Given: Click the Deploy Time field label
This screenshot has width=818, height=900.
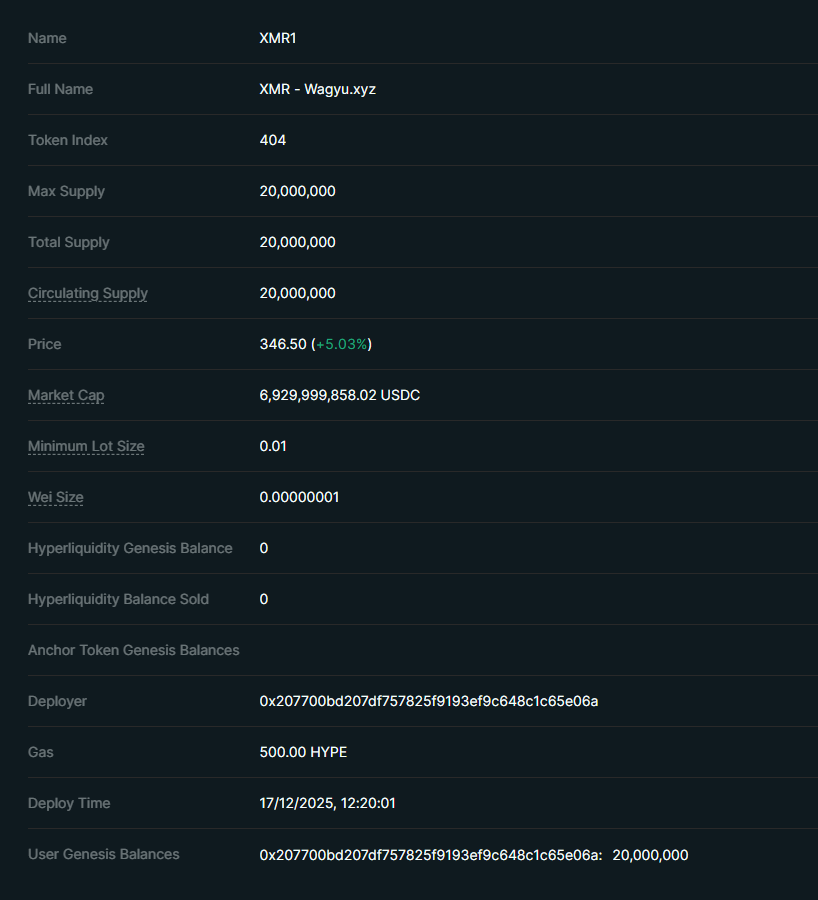Looking at the screenshot, I should coord(69,803).
